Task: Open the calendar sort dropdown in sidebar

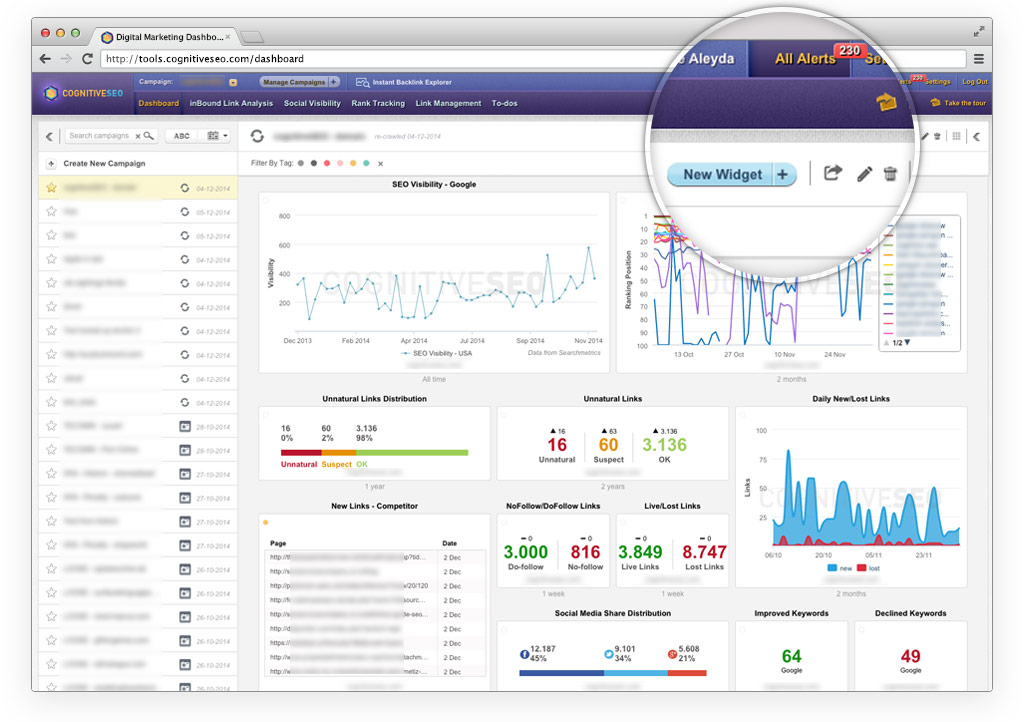Action: [217, 136]
